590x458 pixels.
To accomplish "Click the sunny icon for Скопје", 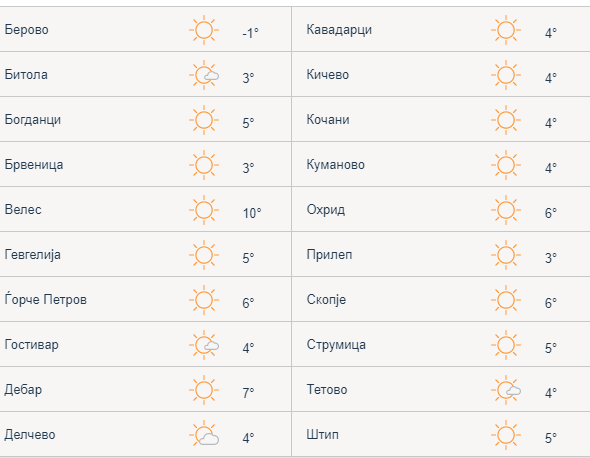I will pyautogui.click(x=506, y=300).
